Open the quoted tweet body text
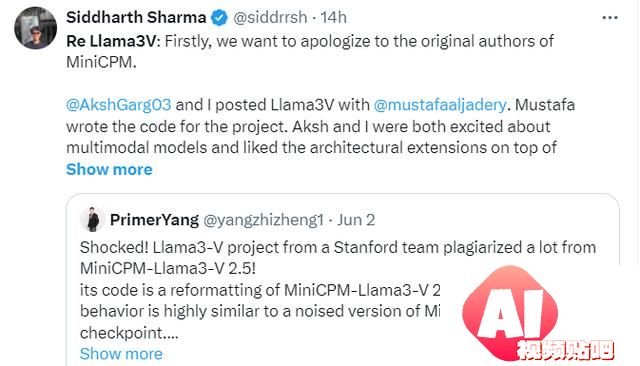This screenshot has width=640, height=366. coord(261,290)
